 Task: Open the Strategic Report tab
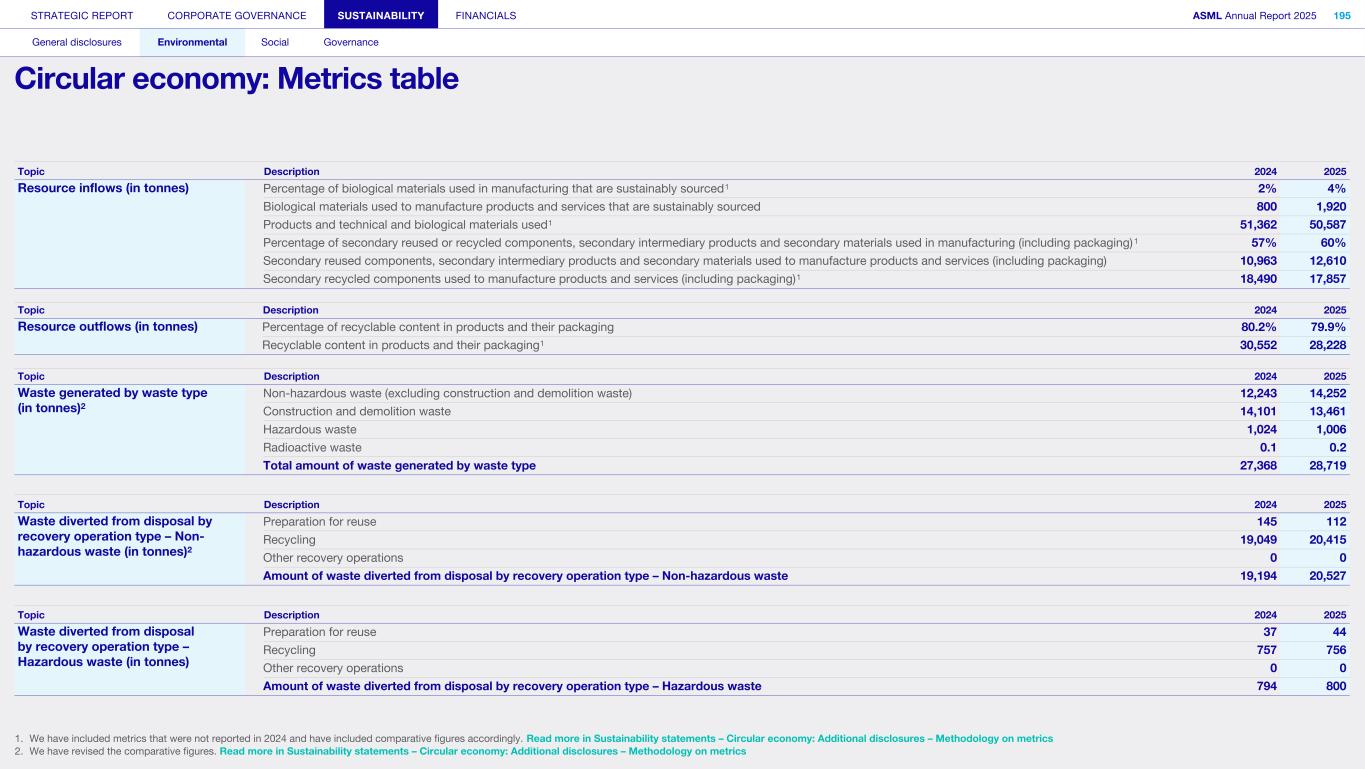pos(82,15)
